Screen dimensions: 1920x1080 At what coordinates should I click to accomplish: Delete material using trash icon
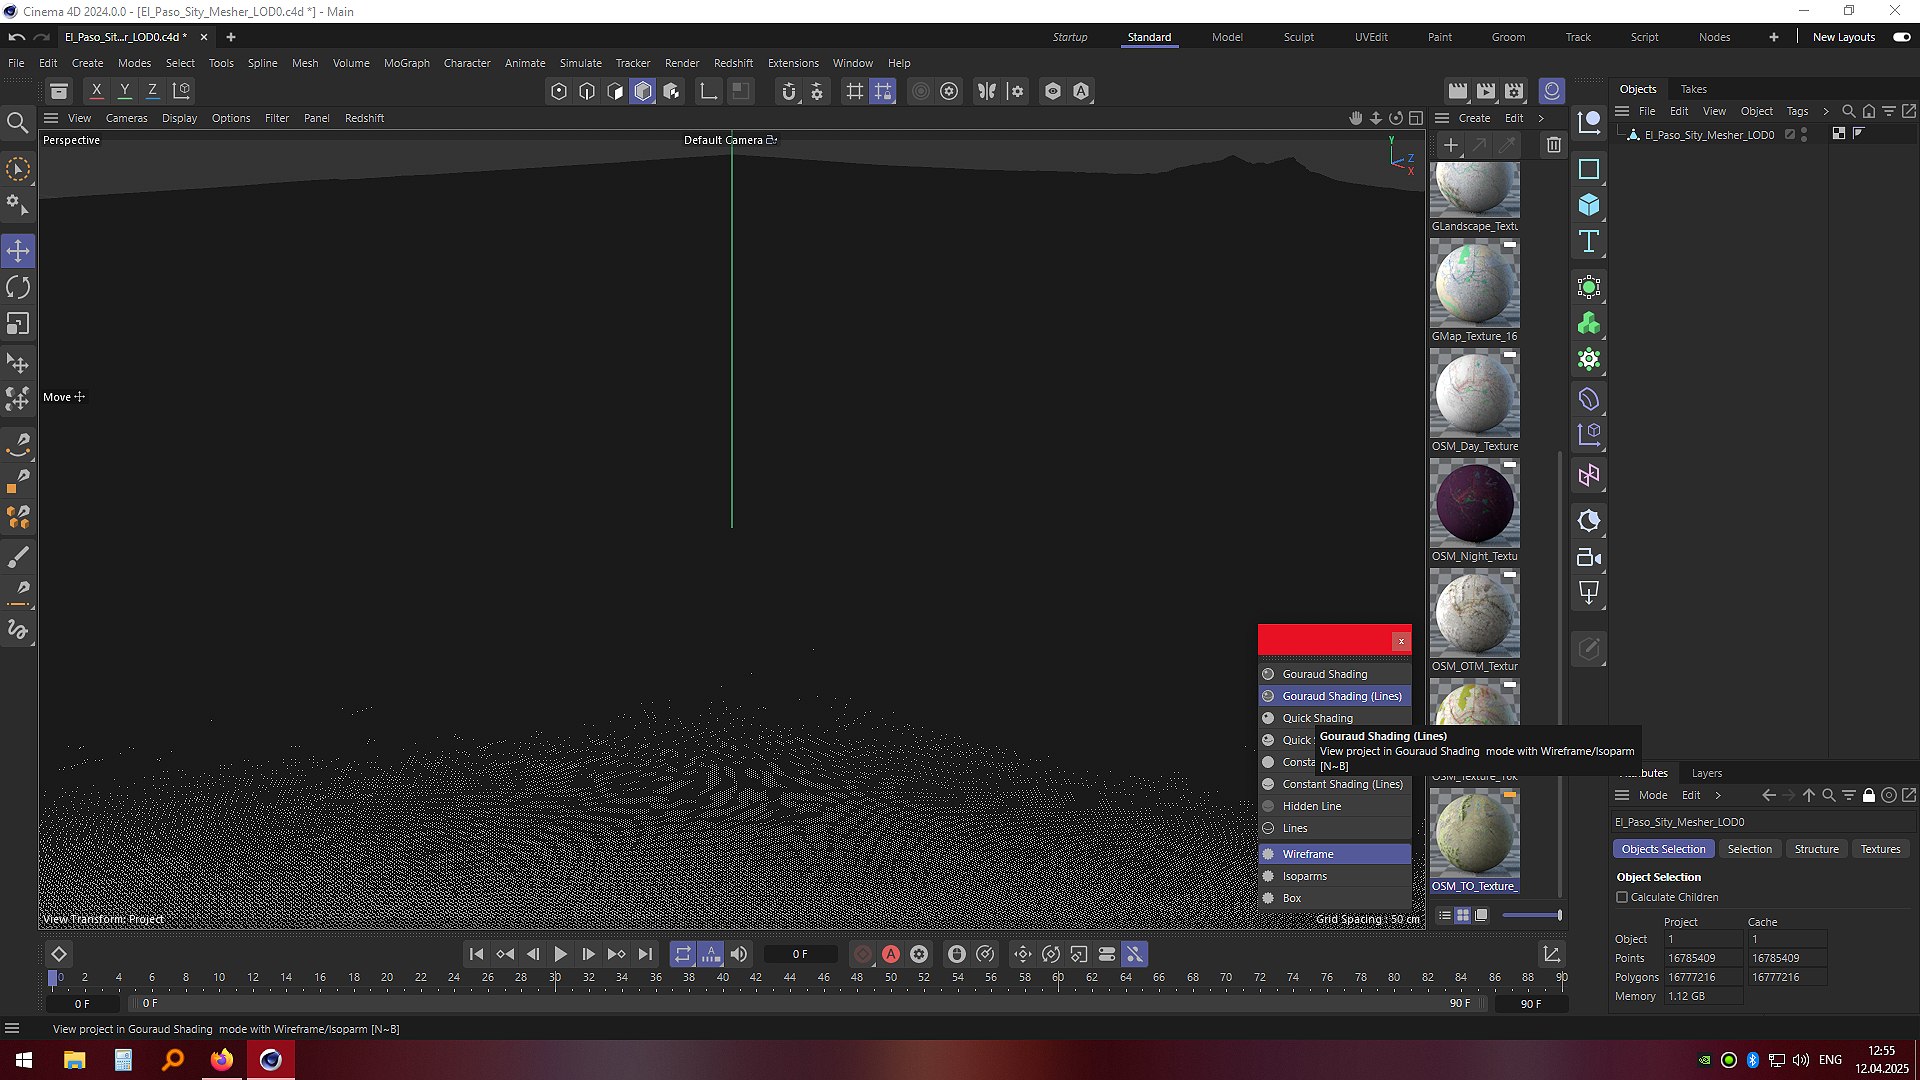(1553, 145)
